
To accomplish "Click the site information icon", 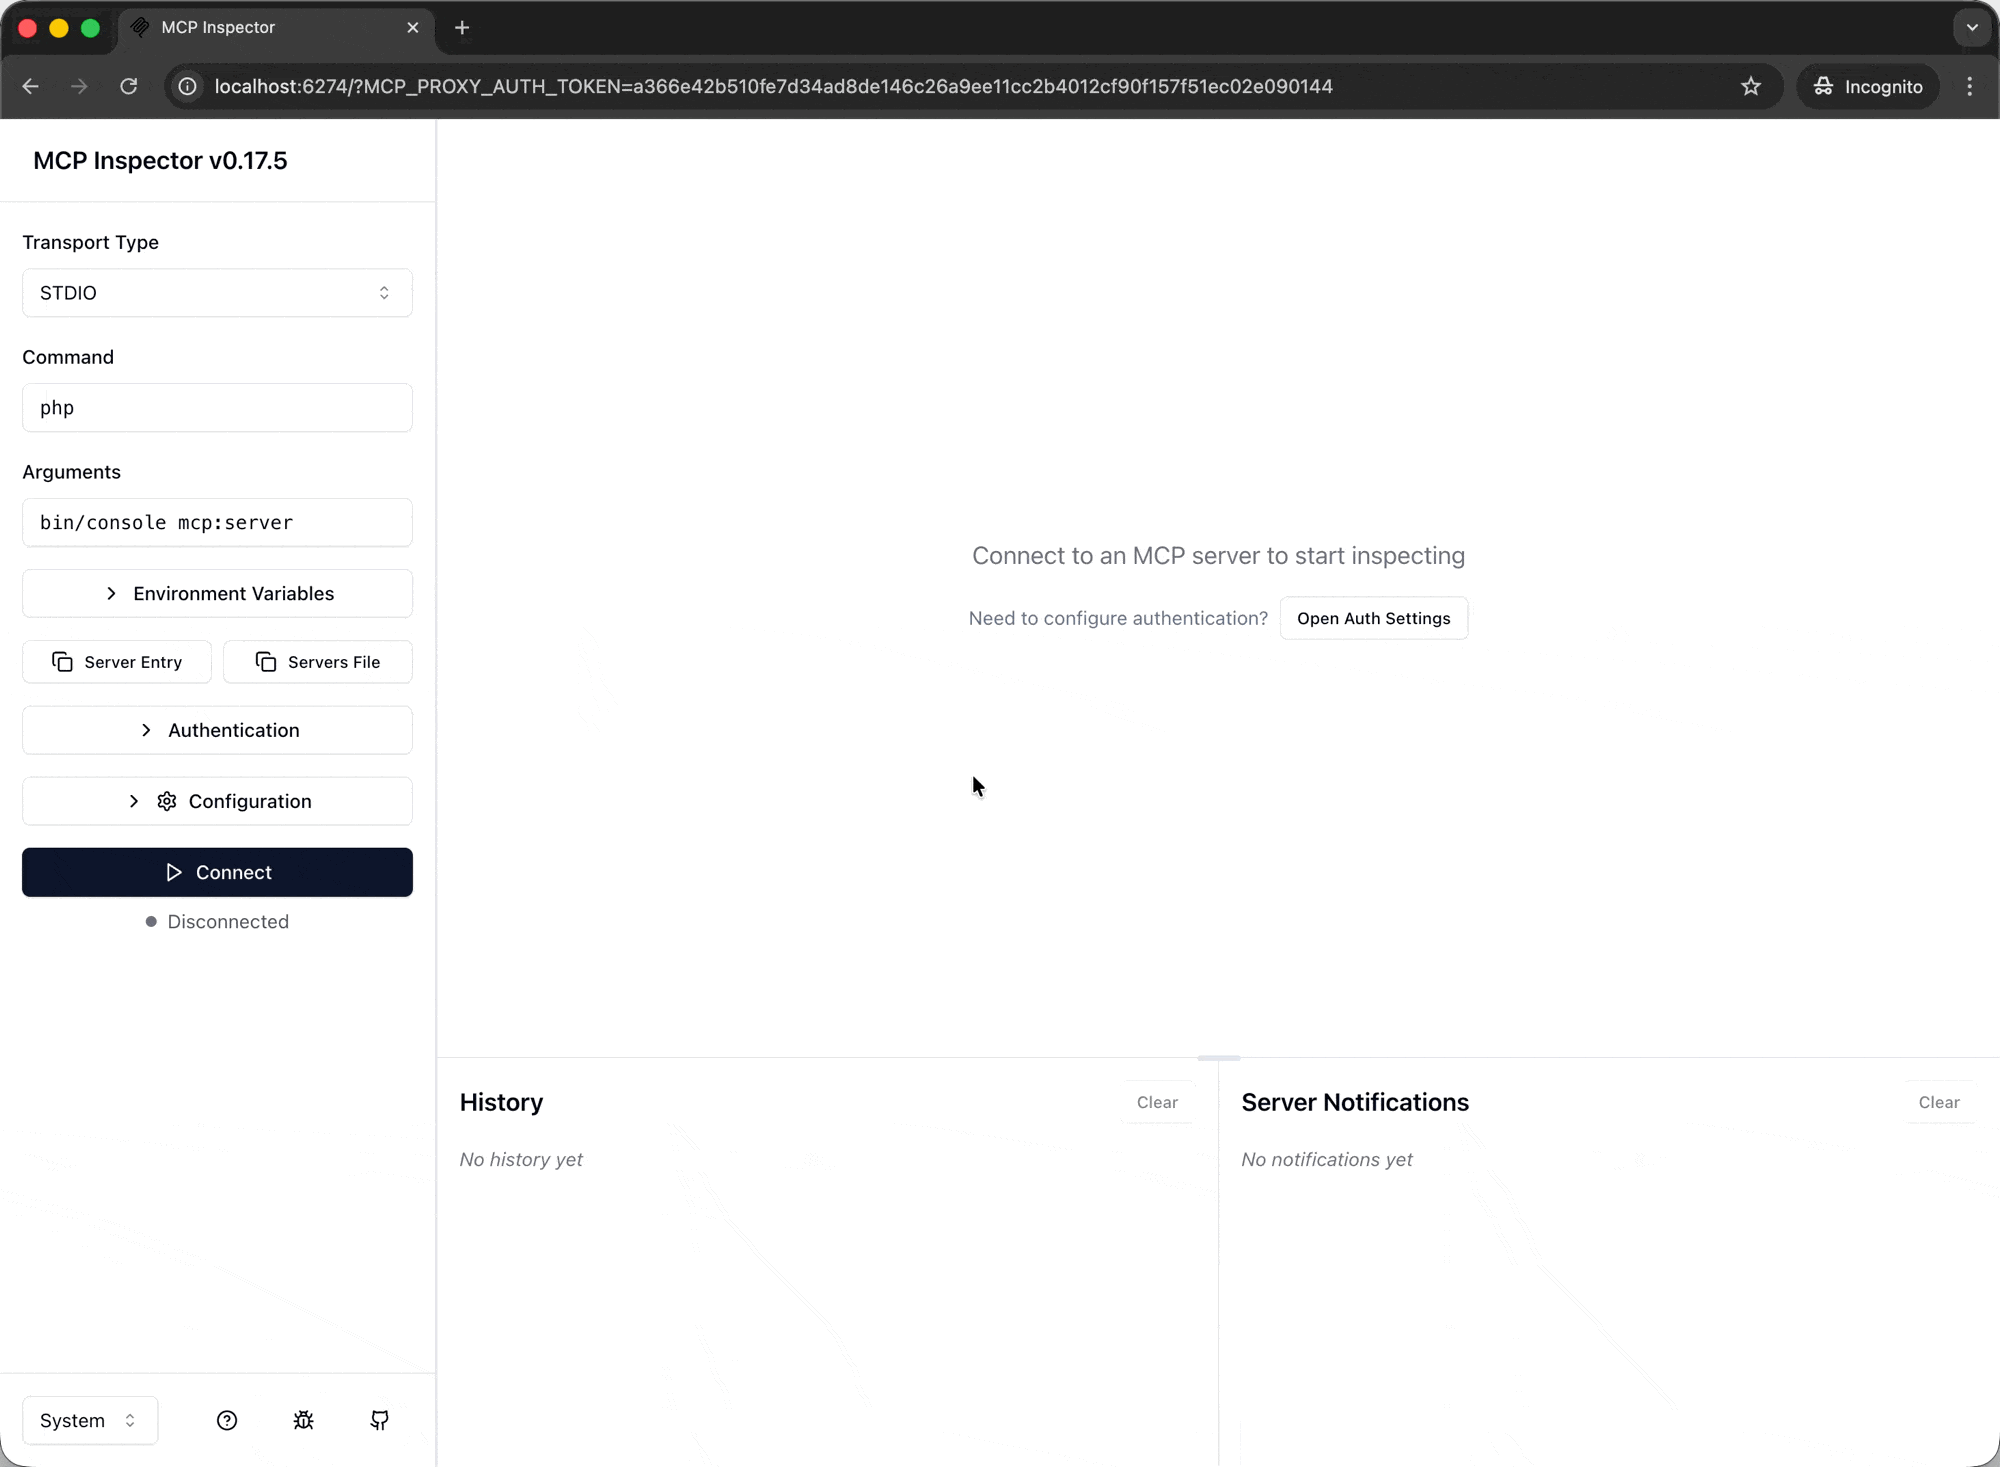I will (x=187, y=86).
